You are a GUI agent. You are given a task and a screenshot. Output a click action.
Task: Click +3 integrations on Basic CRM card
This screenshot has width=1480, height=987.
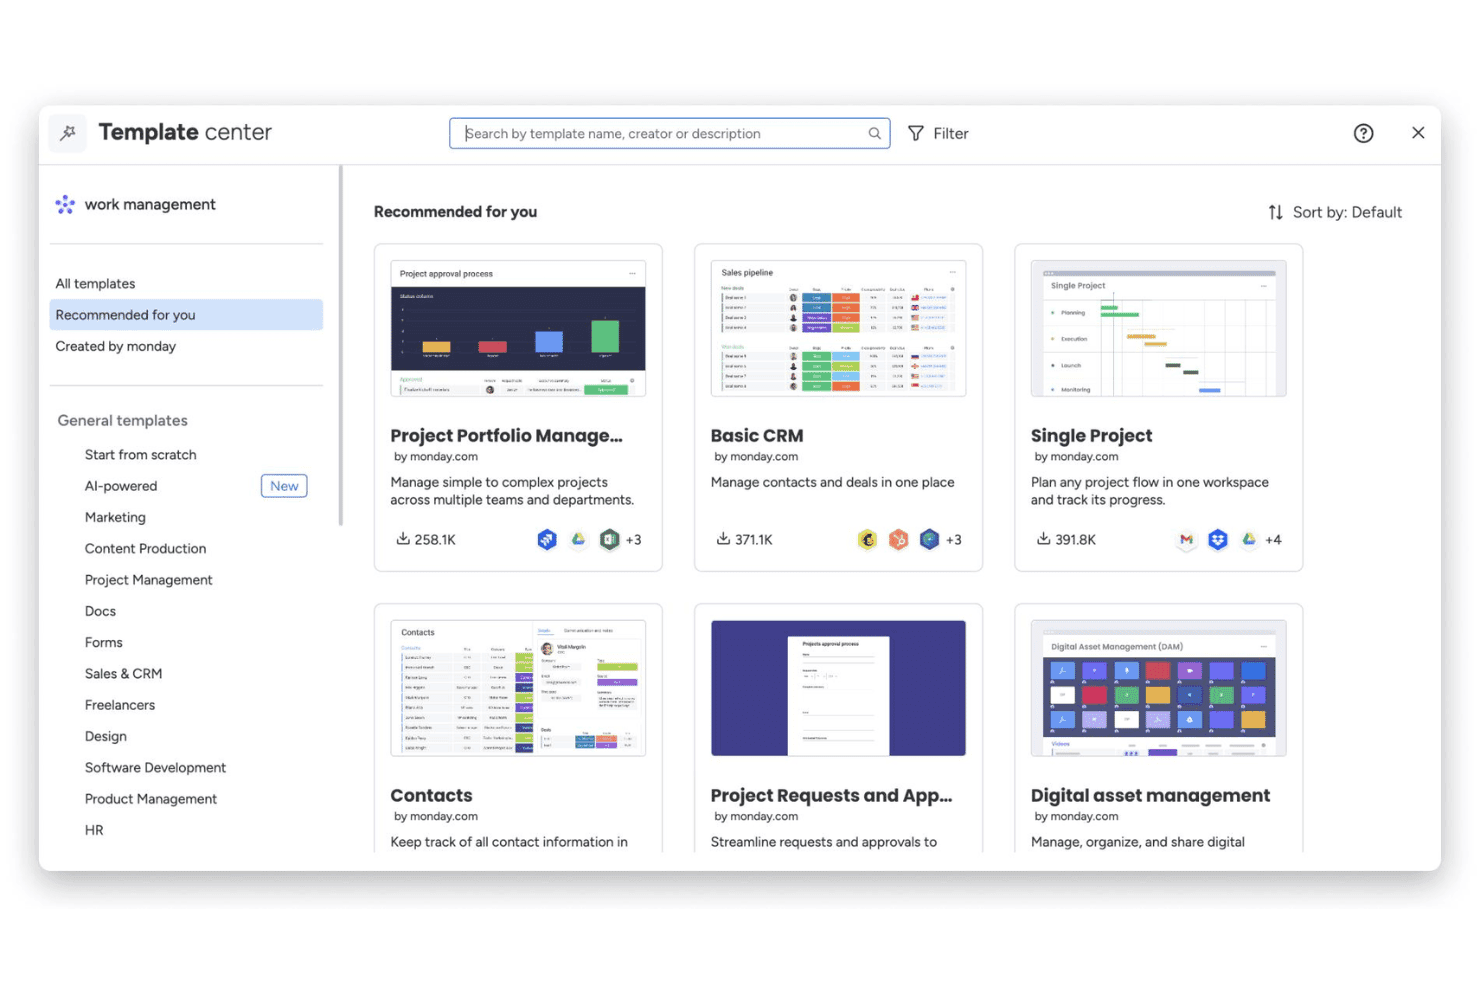(x=953, y=540)
